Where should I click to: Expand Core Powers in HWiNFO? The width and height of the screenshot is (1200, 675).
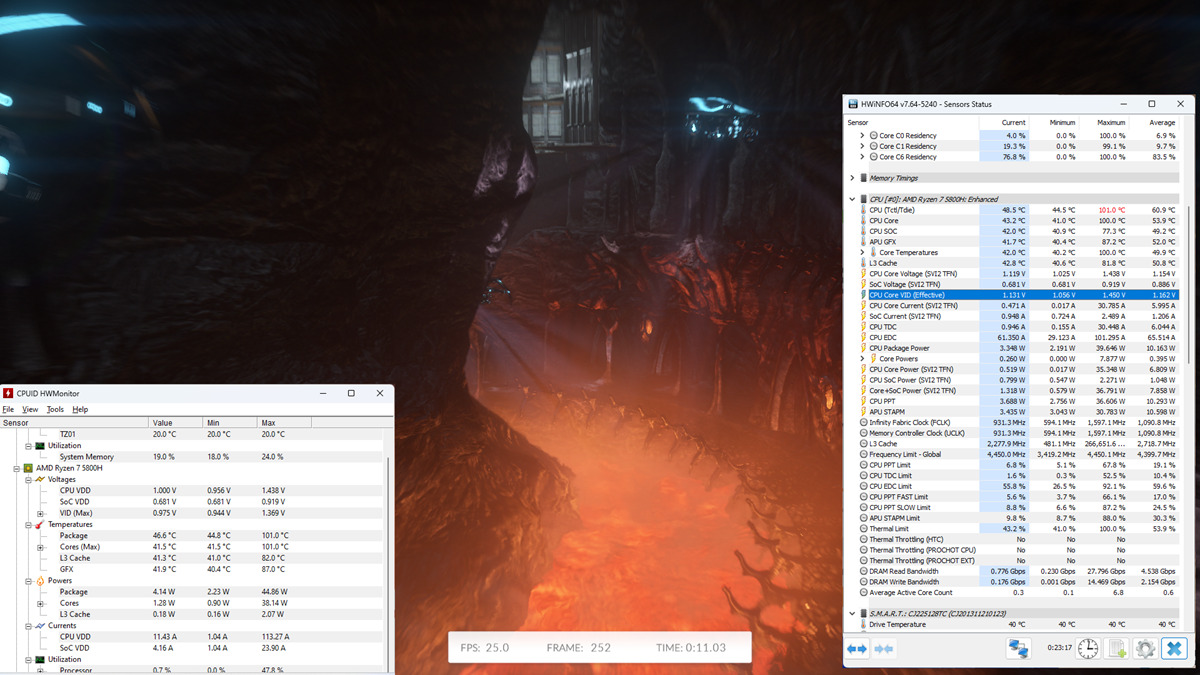pos(862,358)
